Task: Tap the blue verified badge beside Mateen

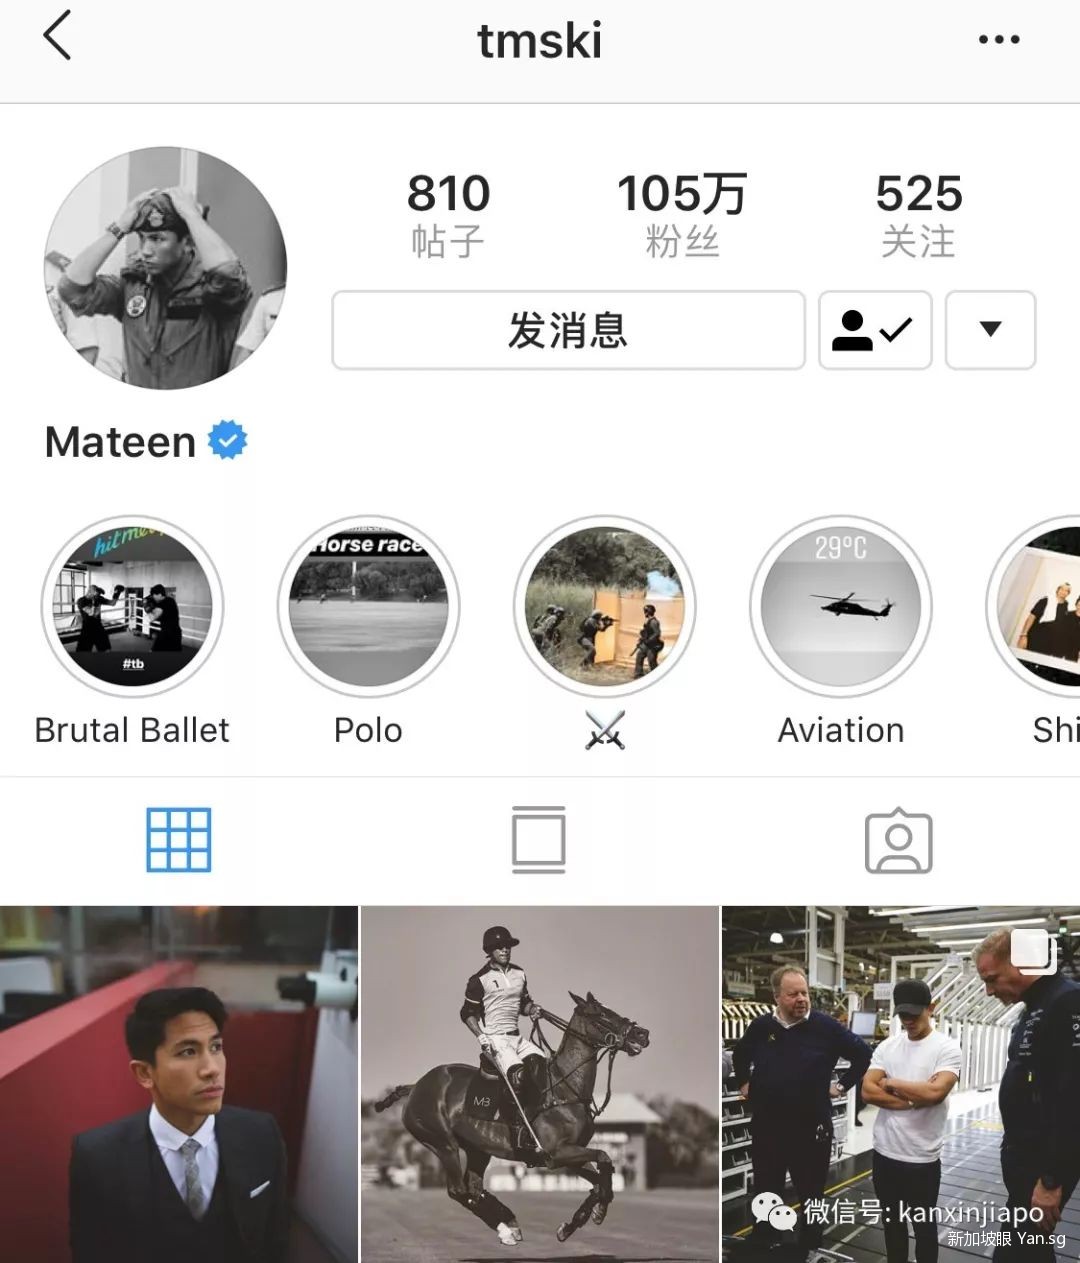Action: point(227,440)
